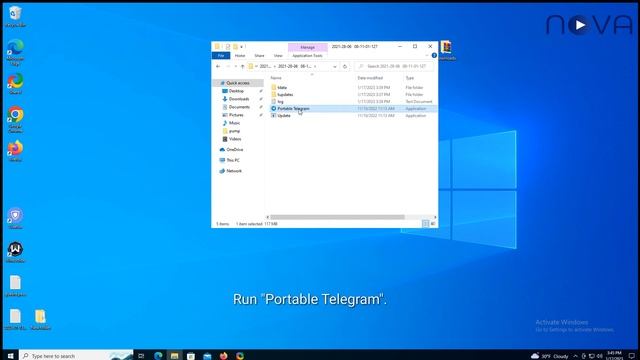Open Task View from the taskbar
640x360 pixels.
point(141,356)
